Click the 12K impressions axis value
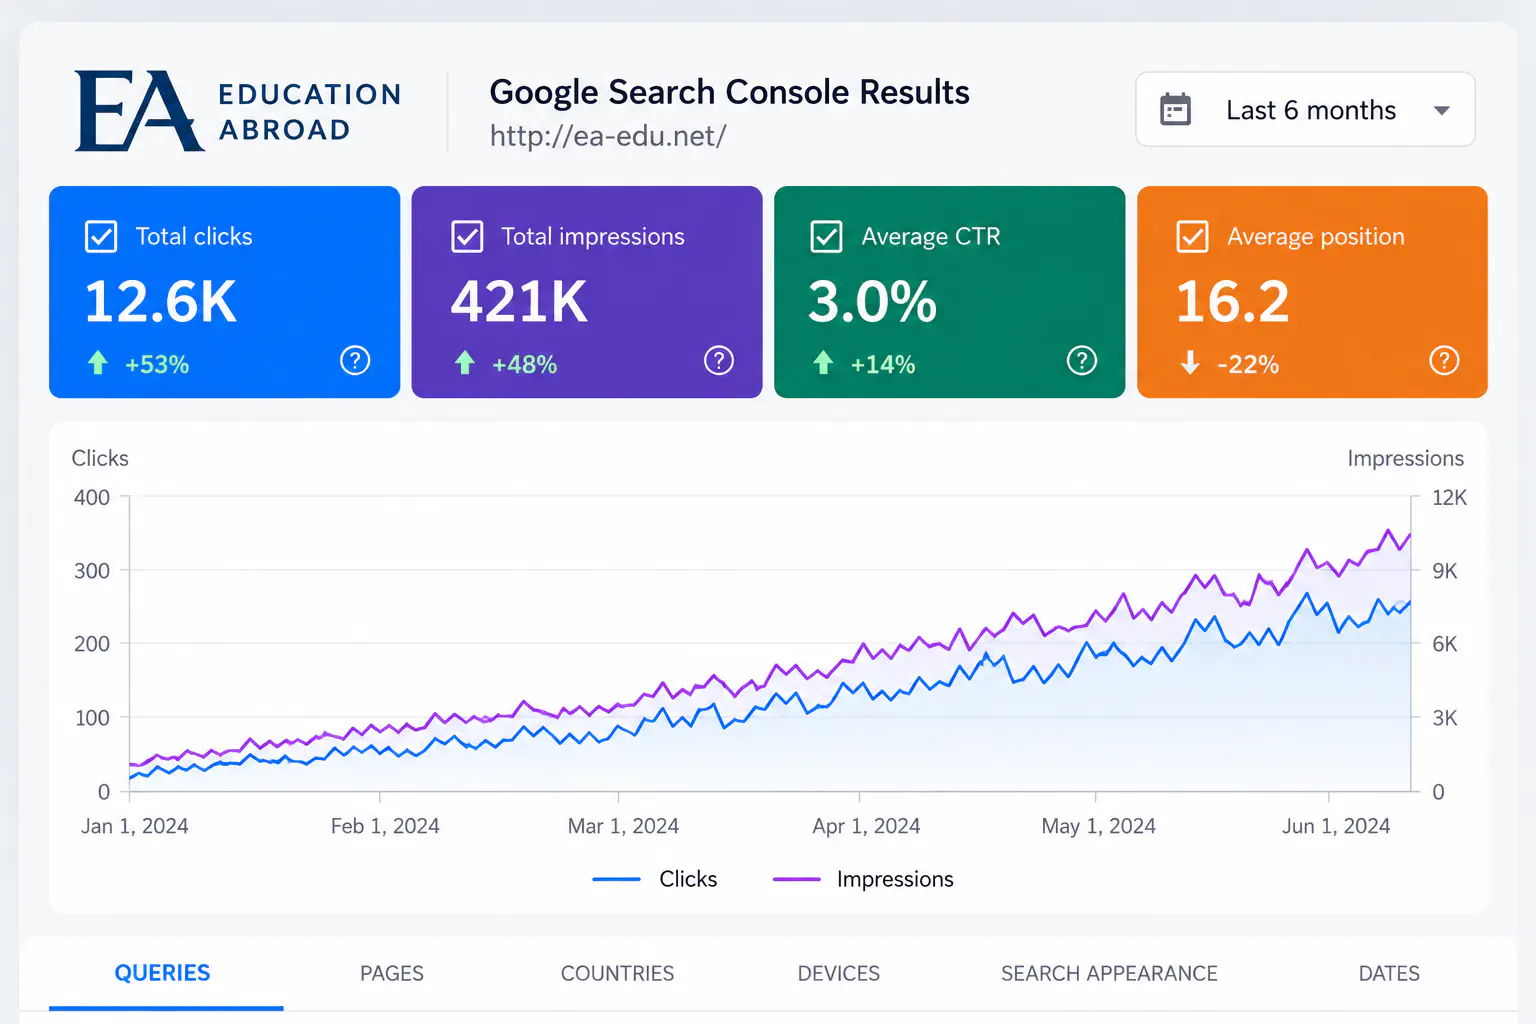1536x1024 pixels. point(1449,497)
